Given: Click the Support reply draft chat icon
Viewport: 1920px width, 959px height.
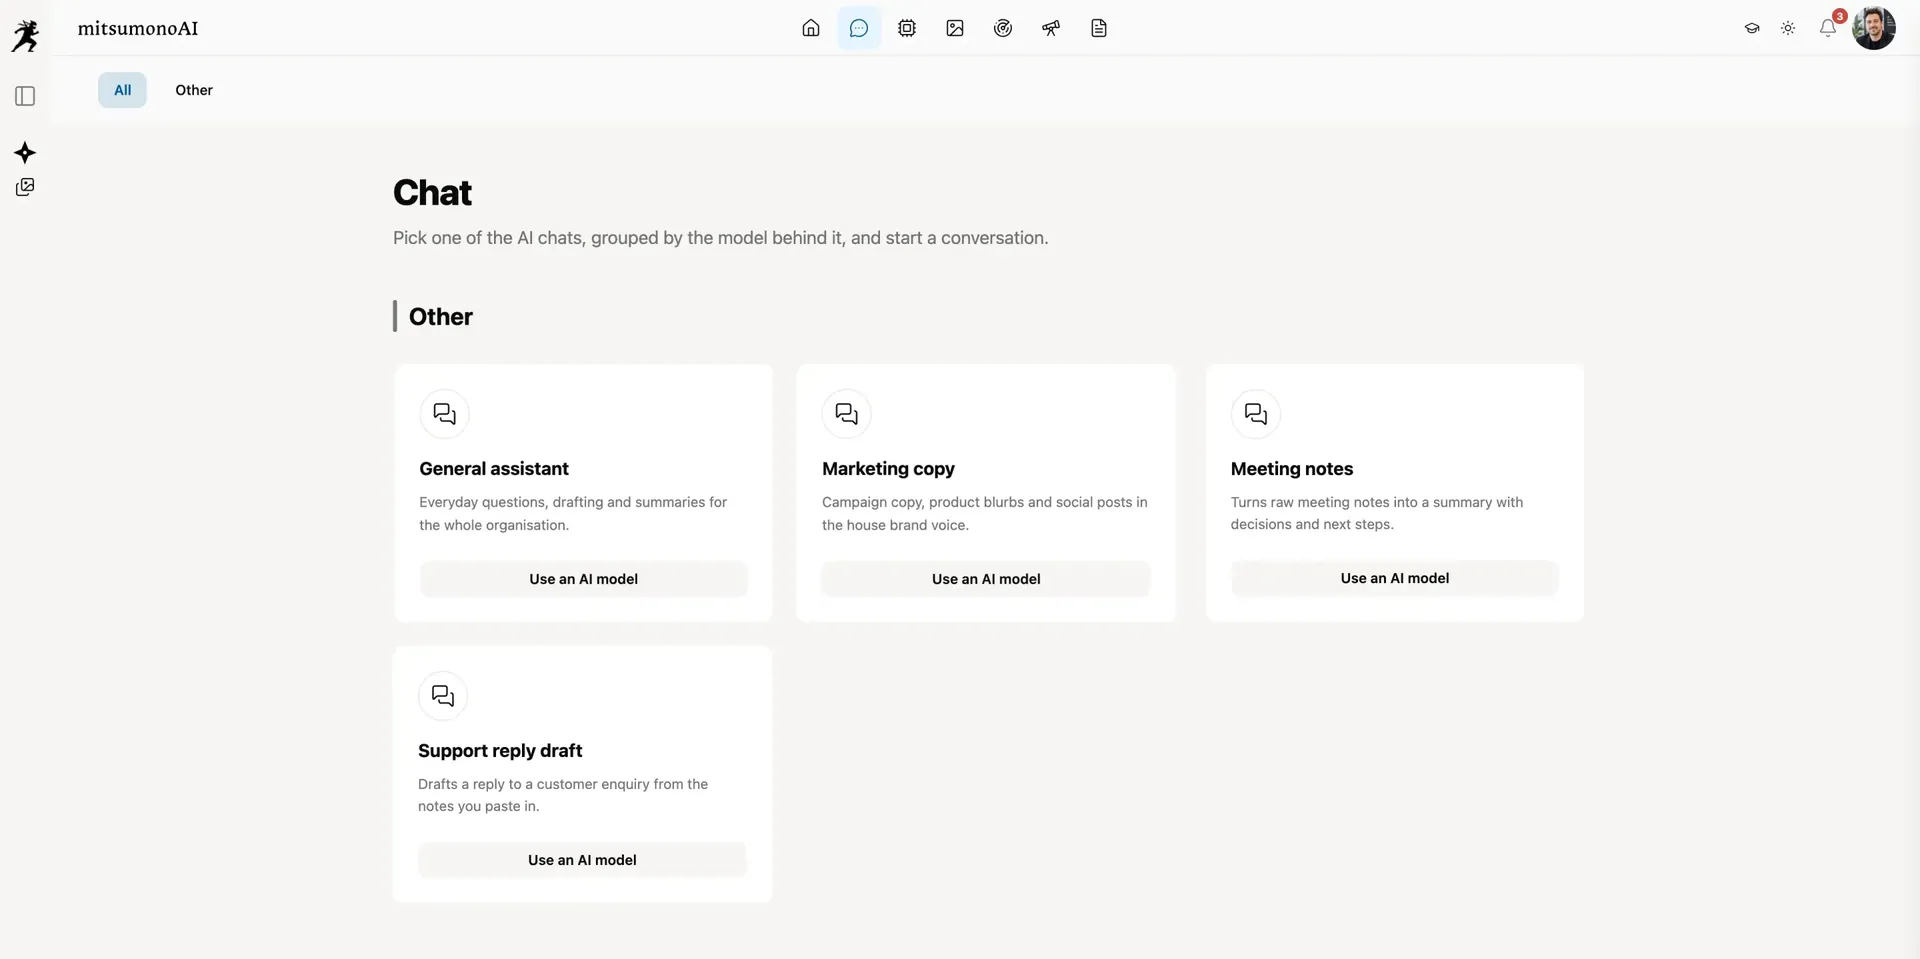Looking at the screenshot, I should click(x=443, y=696).
